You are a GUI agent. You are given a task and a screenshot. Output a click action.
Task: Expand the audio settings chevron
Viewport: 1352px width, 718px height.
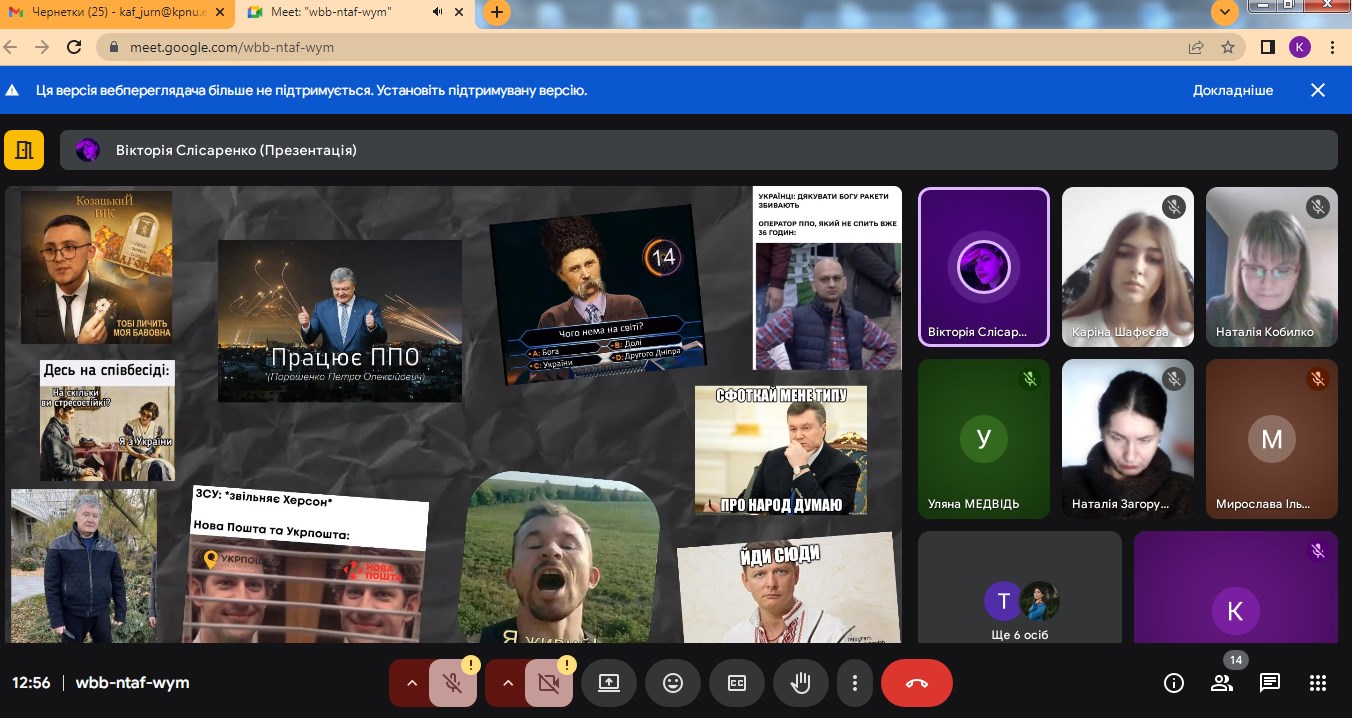pos(411,683)
